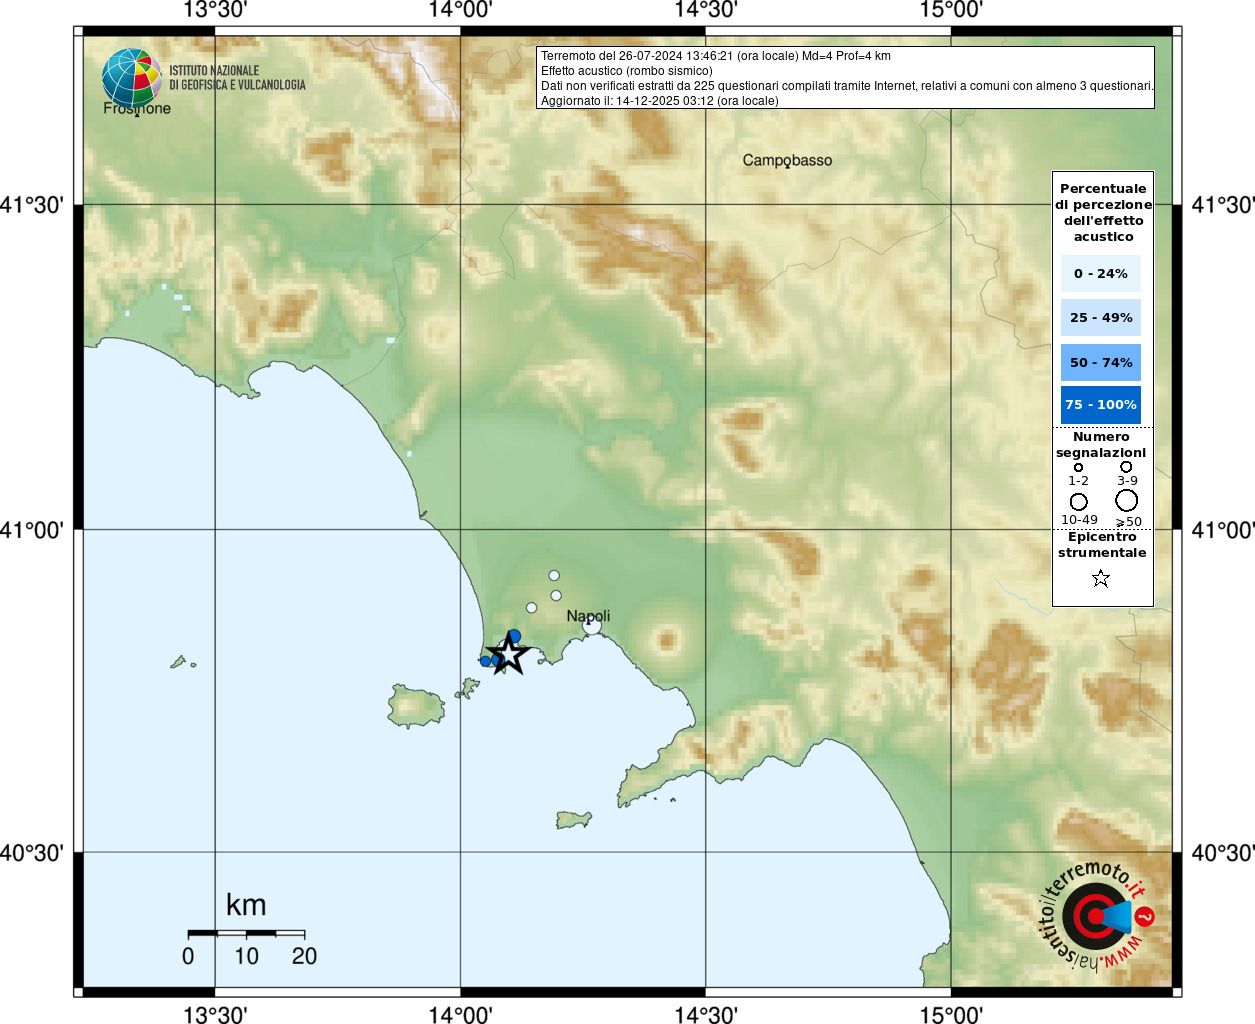Click the 25 - 49% legend swatch
The height and width of the screenshot is (1024, 1255).
(x=1100, y=318)
